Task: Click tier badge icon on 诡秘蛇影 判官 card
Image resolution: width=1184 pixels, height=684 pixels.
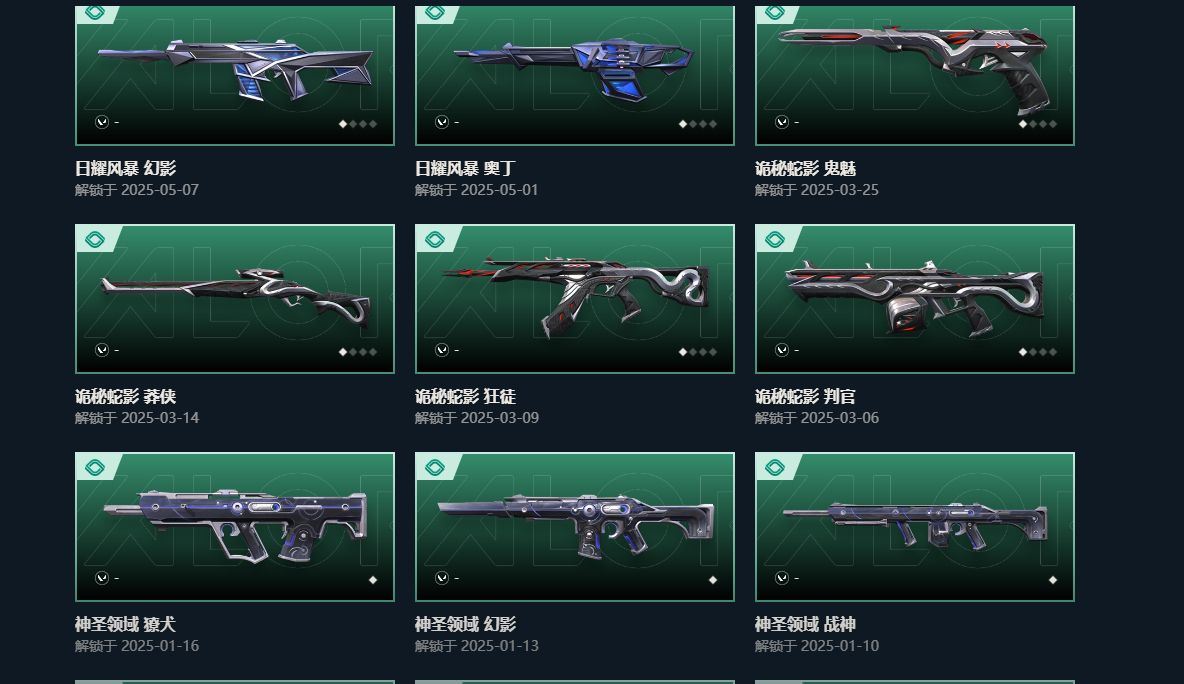Action: [x=775, y=239]
